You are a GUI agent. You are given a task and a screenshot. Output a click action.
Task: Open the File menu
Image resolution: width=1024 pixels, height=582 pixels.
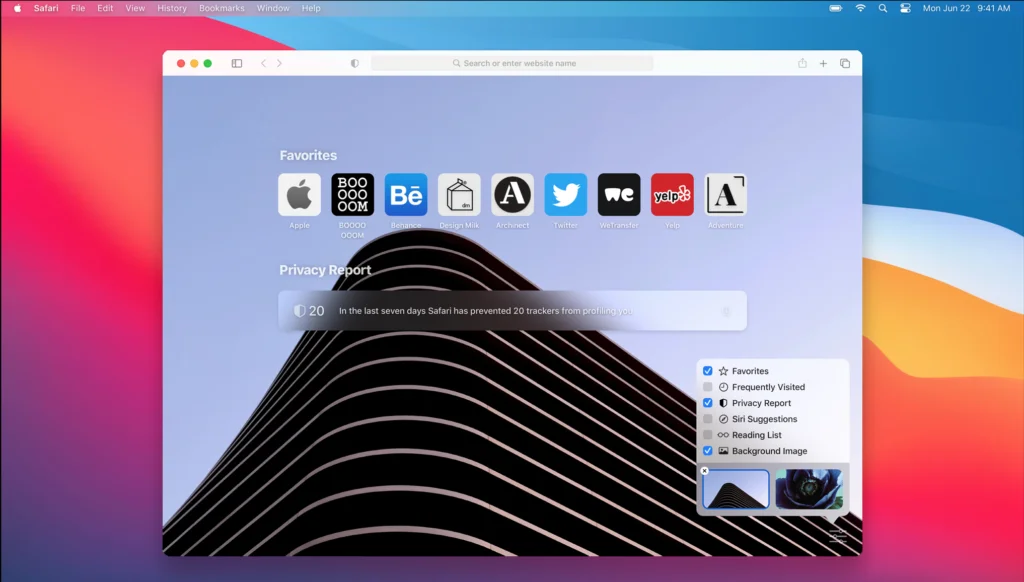pyautogui.click(x=78, y=8)
